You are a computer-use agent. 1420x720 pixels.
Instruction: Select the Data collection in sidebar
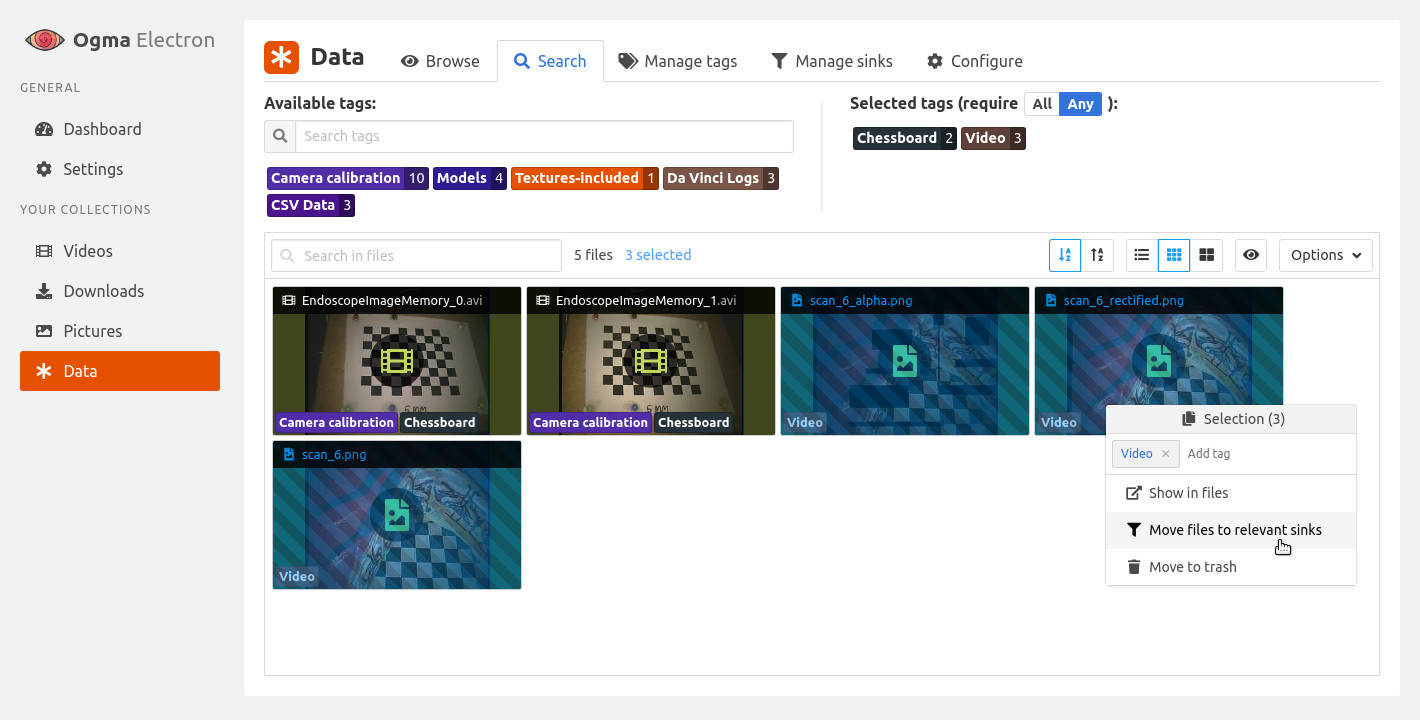pyautogui.click(x=120, y=371)
